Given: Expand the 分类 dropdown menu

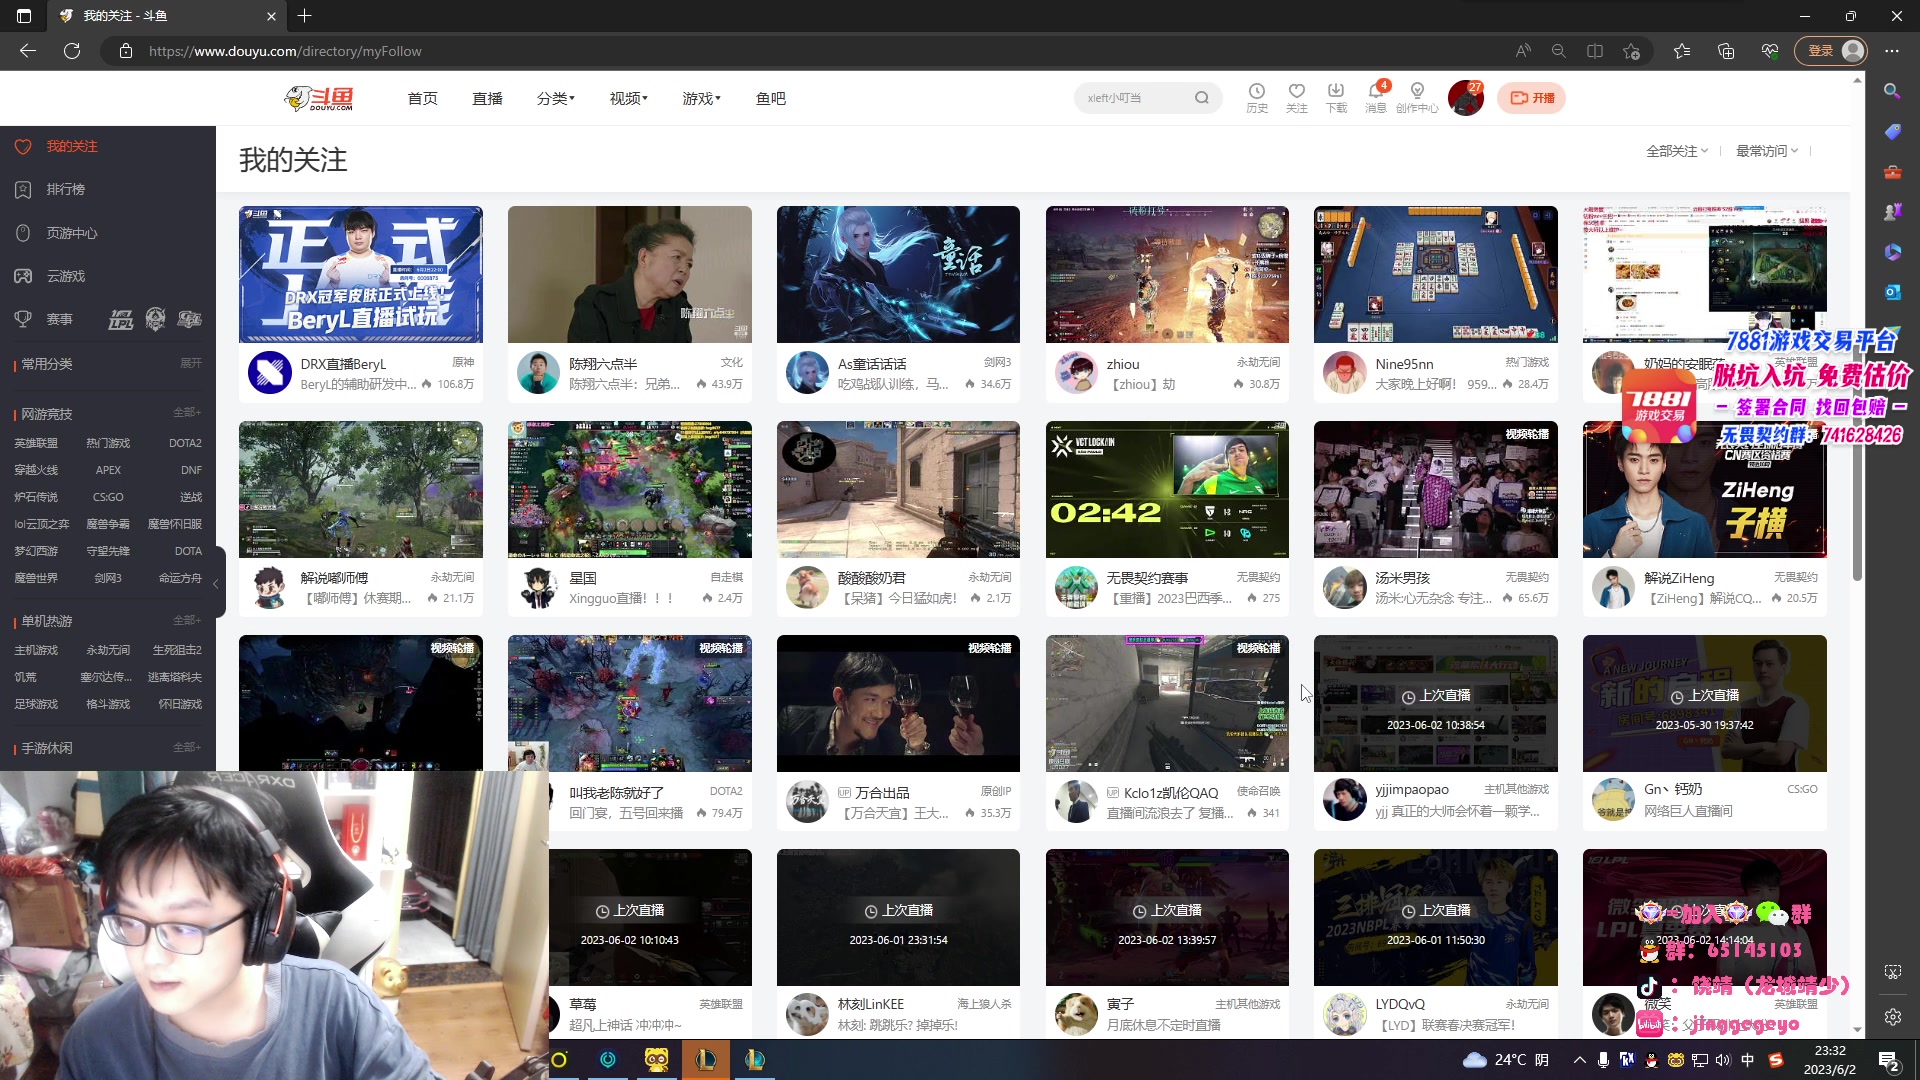Looking at the screenshot, I should coord(555,98).
